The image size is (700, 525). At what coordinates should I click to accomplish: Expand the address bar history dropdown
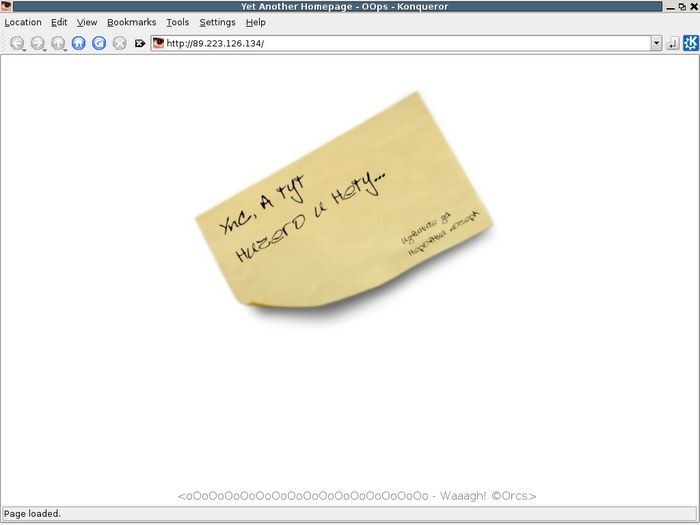656,44
